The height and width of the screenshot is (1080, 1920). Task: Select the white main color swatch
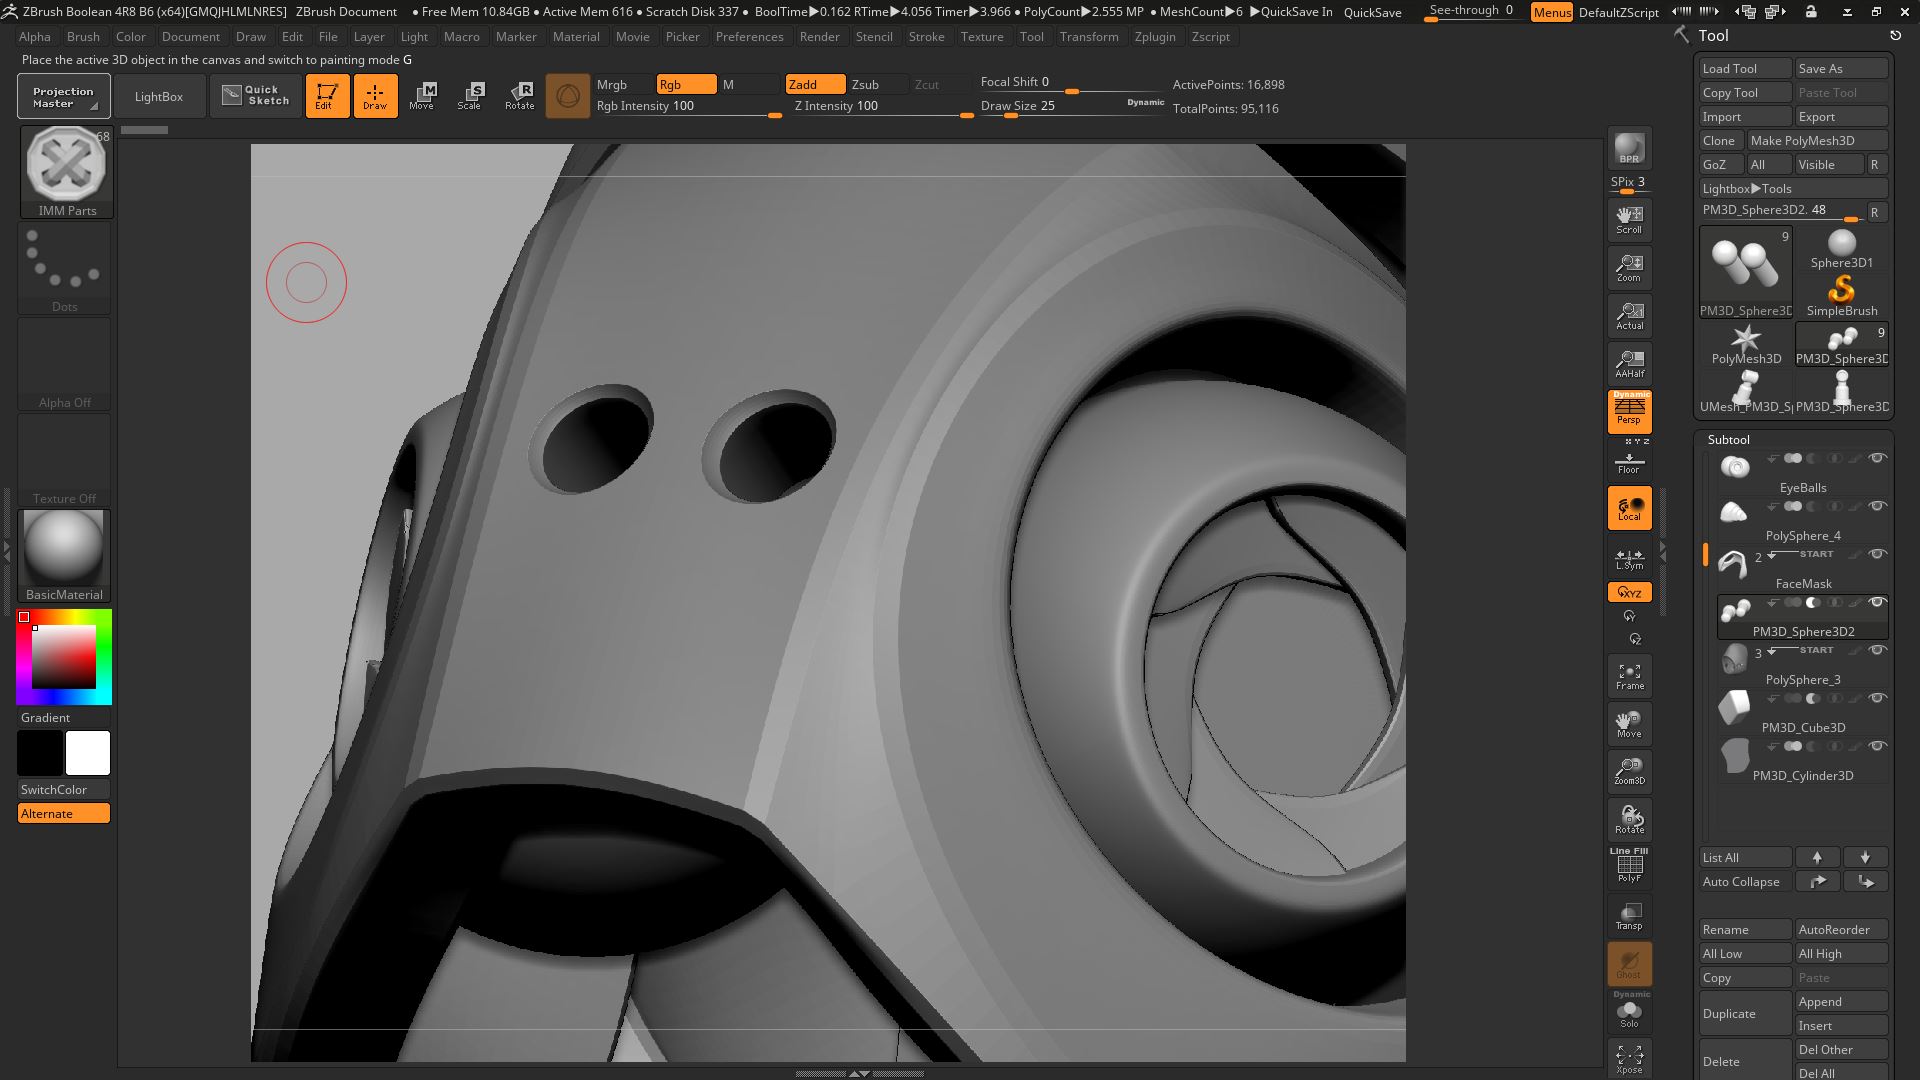88,753
